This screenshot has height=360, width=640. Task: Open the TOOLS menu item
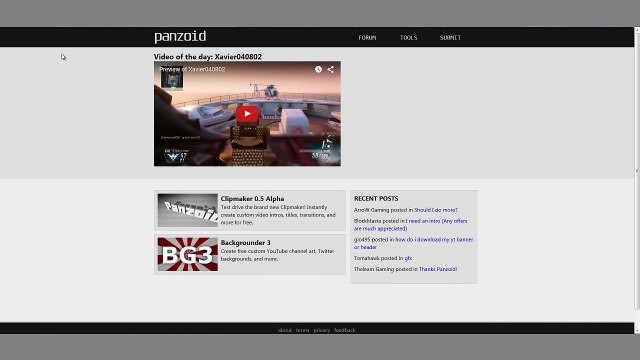[409, 38]
